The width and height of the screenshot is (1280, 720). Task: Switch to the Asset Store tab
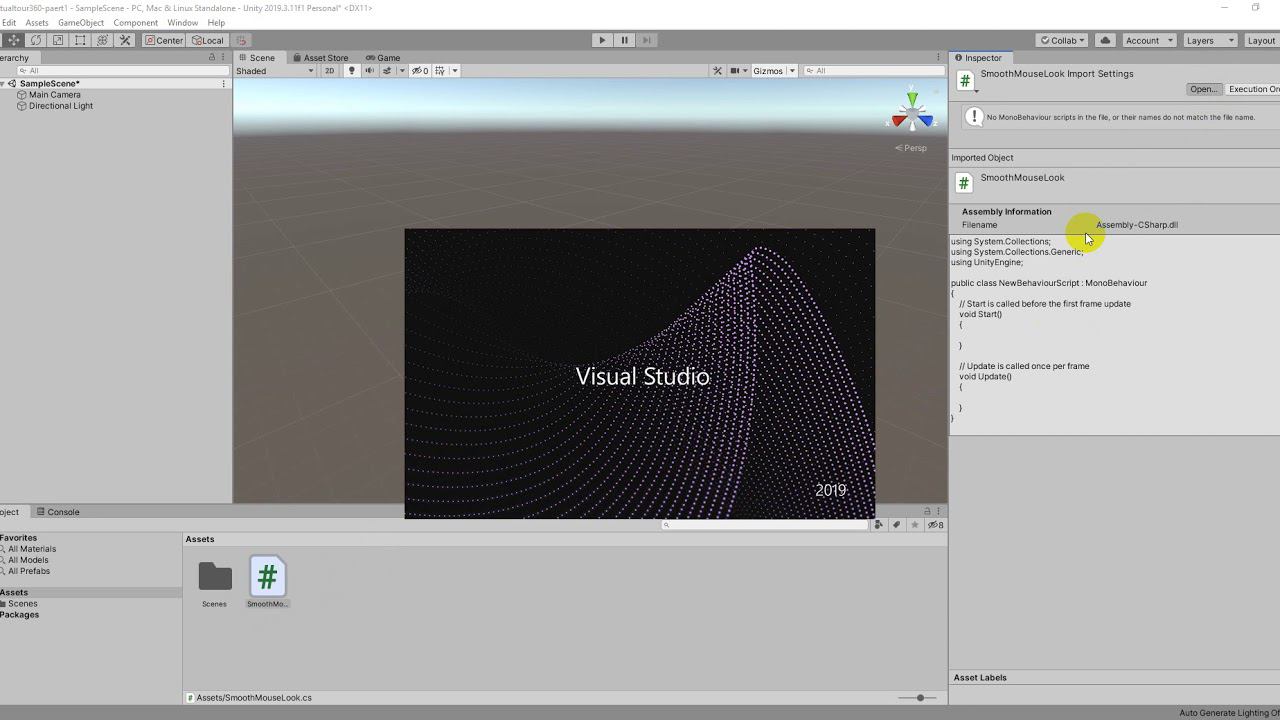[x=321, y=58]
